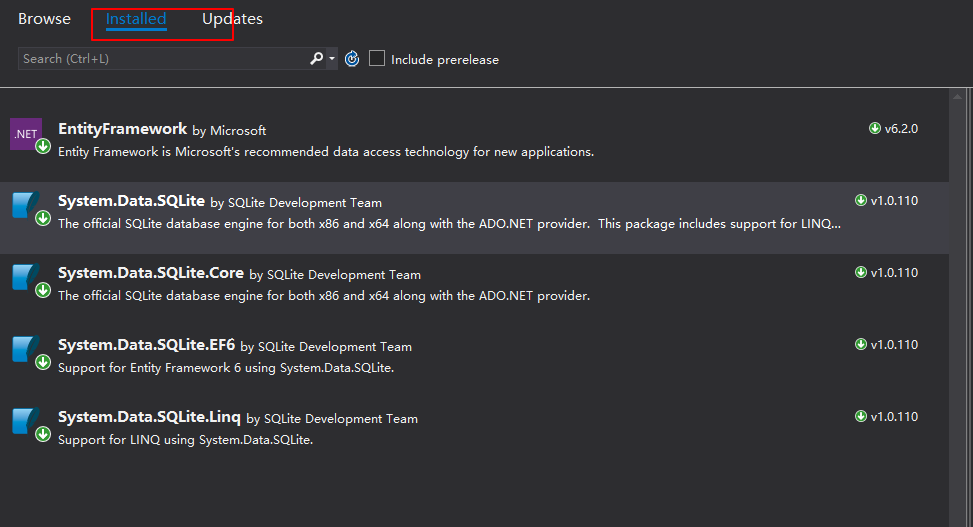Enable Include prerelease checkbox
The image size is (973, 527).
click(377, 58)
